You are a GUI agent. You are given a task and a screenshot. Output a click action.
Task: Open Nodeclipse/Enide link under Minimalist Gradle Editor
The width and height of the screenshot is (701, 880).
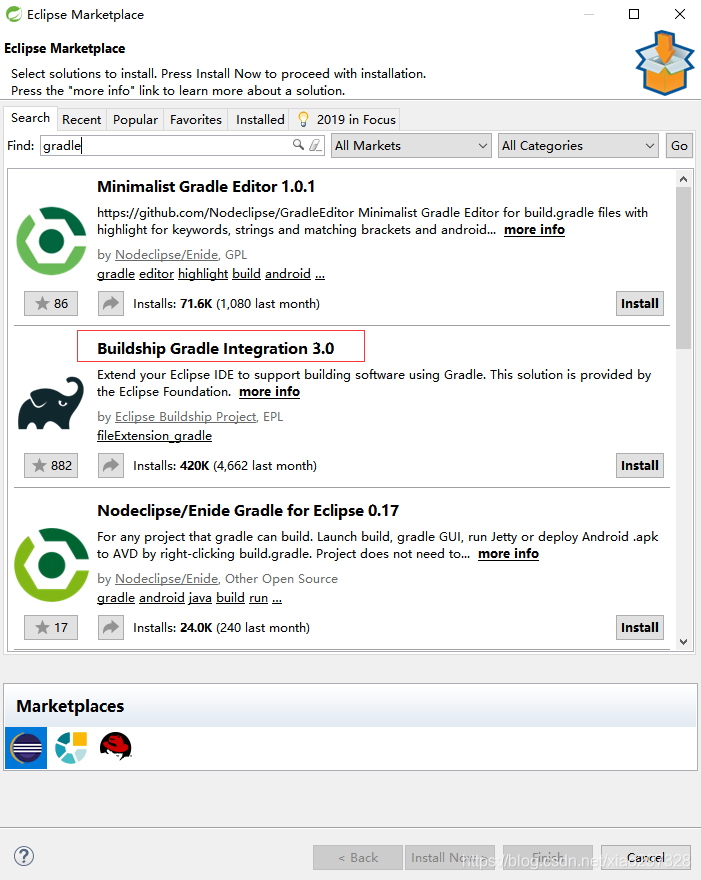click(167, 255)
